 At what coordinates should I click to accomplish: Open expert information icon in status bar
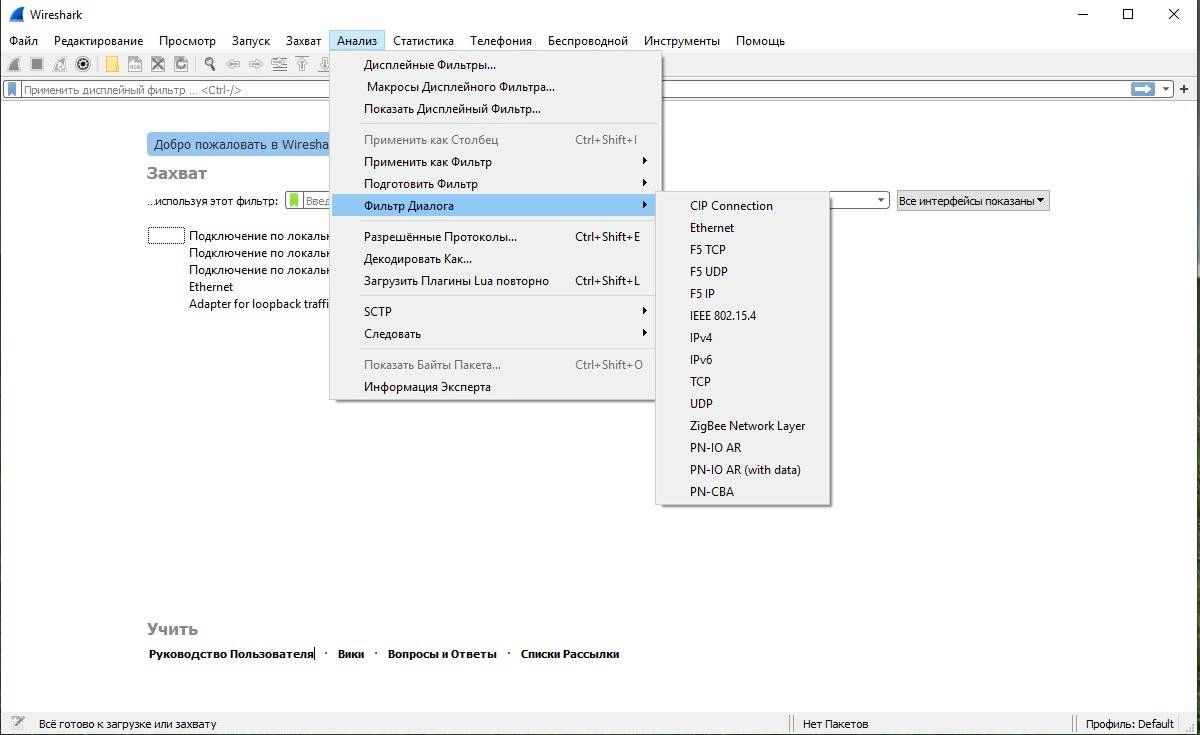(17, 723)
